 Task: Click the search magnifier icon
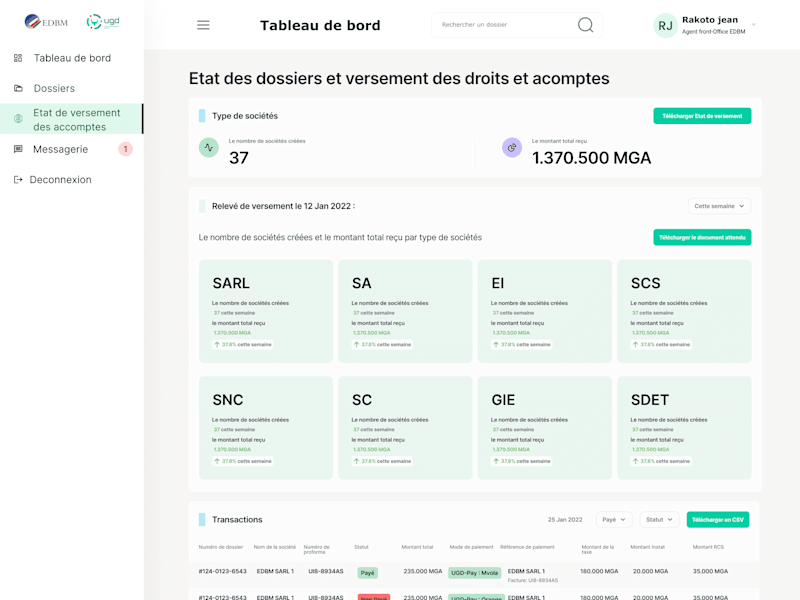coord(585,24)
